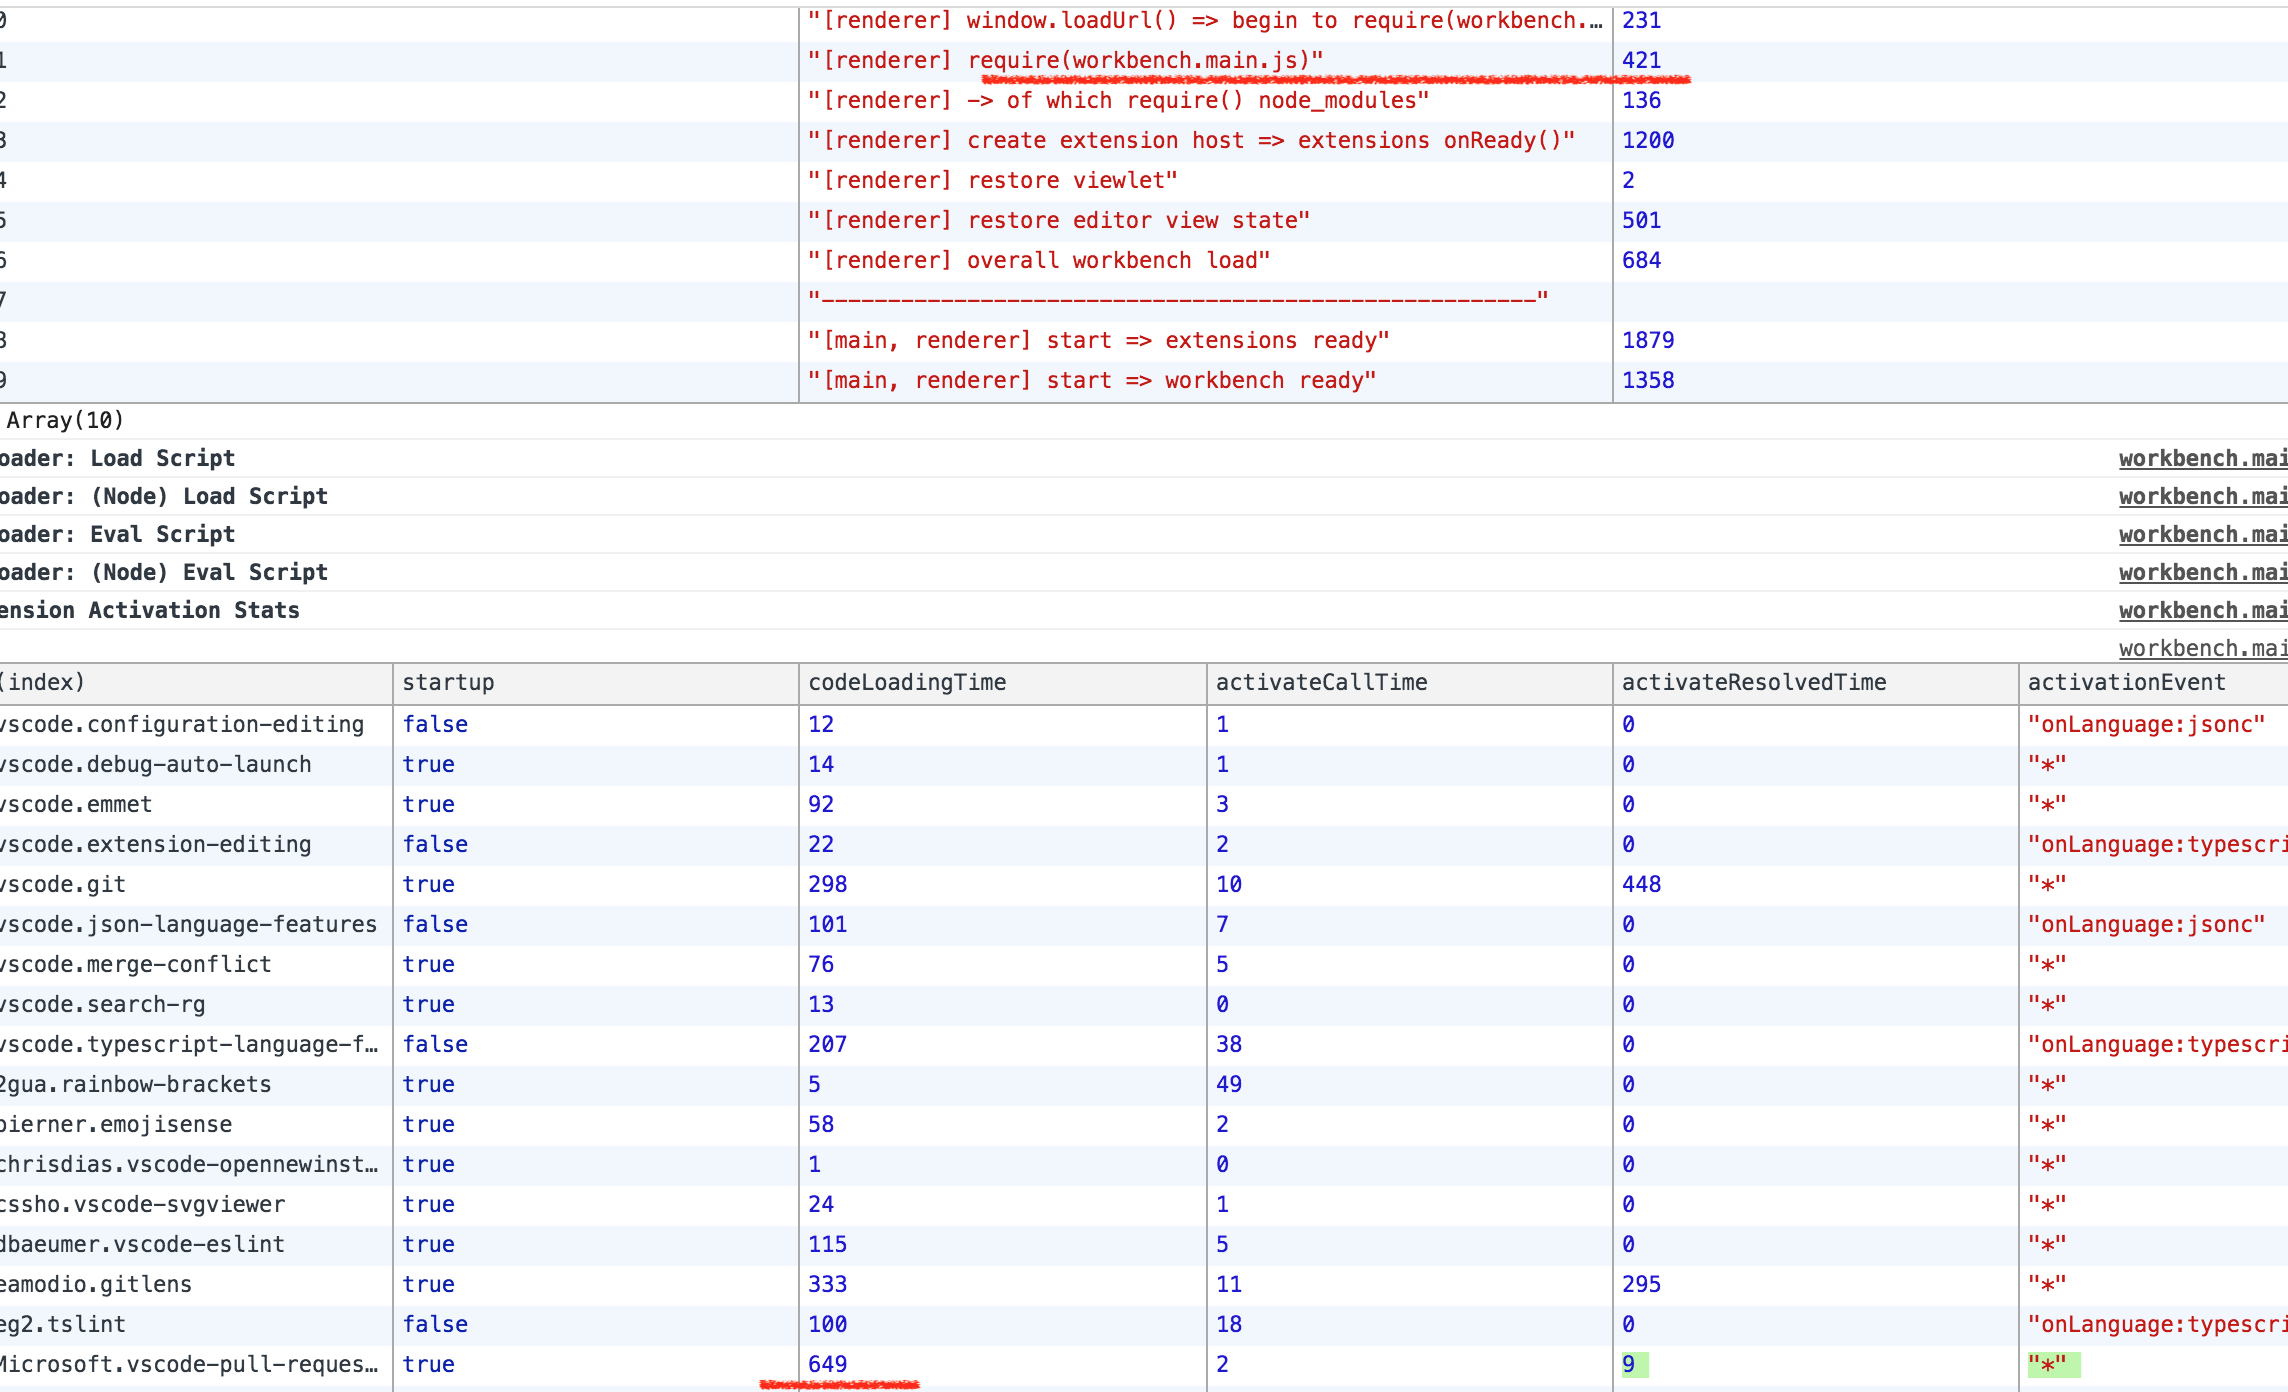Image resolution: width=2288 pixels, height=1392 pixels.
Task: Select the vscode.configuration-editing row label
Action: (182, 725)
